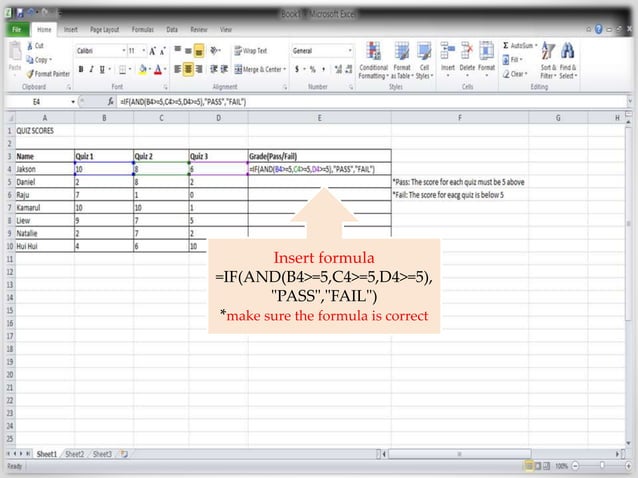Open the Font dialog launcher
The width and height of the screenshot is (638, 478).
pyautogui.click(x=166, y=87)
